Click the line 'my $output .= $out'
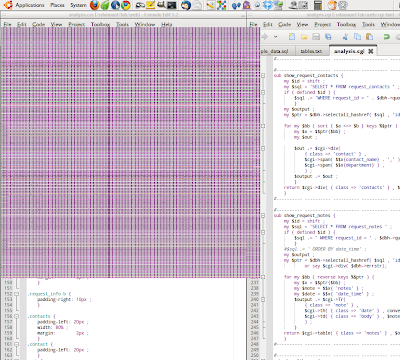 pyautogui.click(x=316, y=176)
